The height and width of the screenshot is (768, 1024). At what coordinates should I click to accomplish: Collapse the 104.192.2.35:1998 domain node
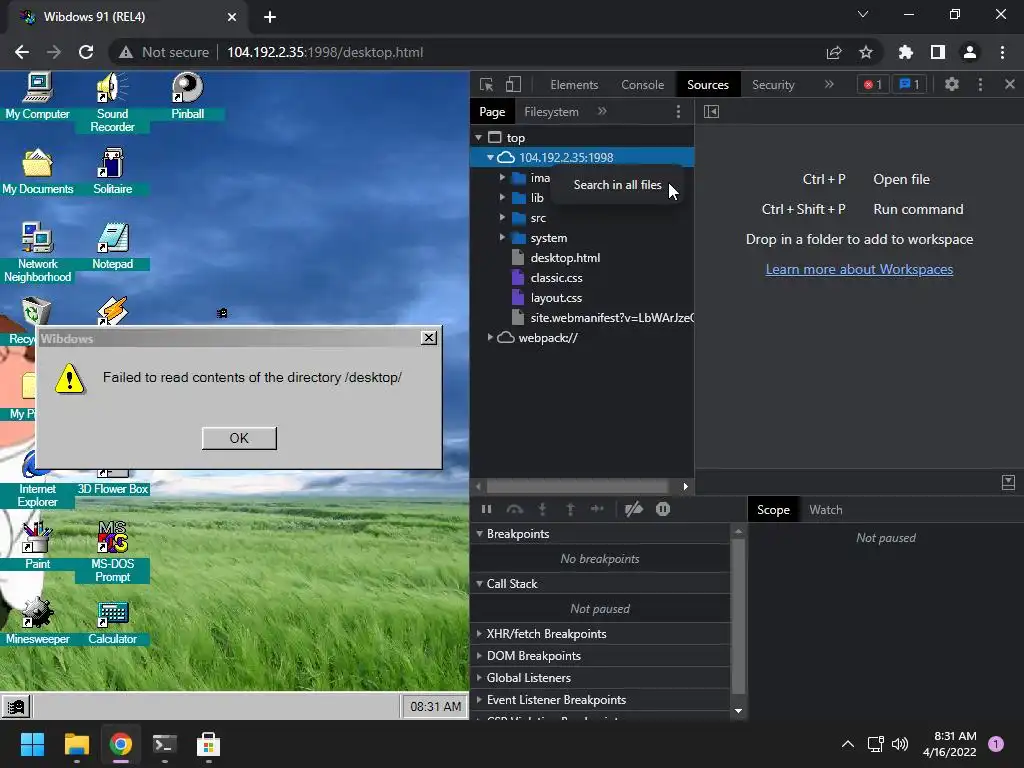pyautogui.click(x=490, y=157)
